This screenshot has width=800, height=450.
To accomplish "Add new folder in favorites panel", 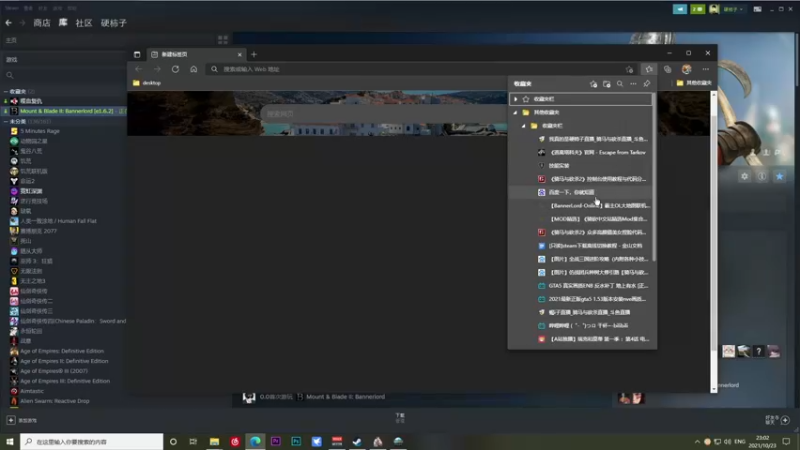I will pos(607,84).
